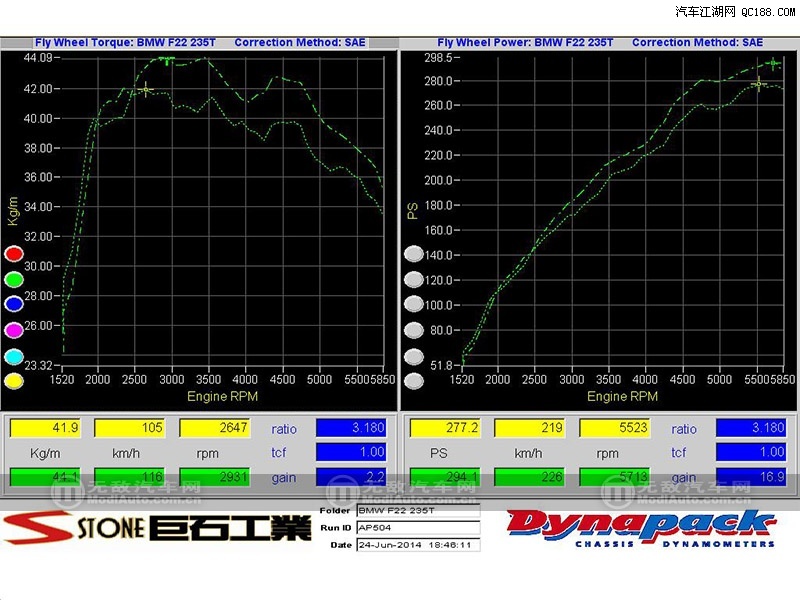
Task: Select the green 116 km/h value
Action: tap(130, 477)
